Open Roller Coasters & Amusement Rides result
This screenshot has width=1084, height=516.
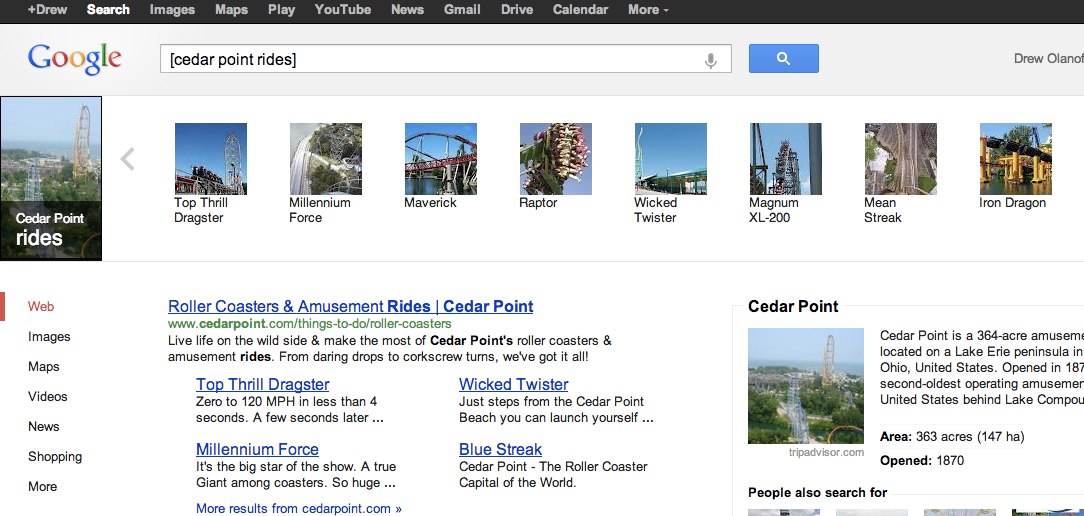click(x=350, y=307)
